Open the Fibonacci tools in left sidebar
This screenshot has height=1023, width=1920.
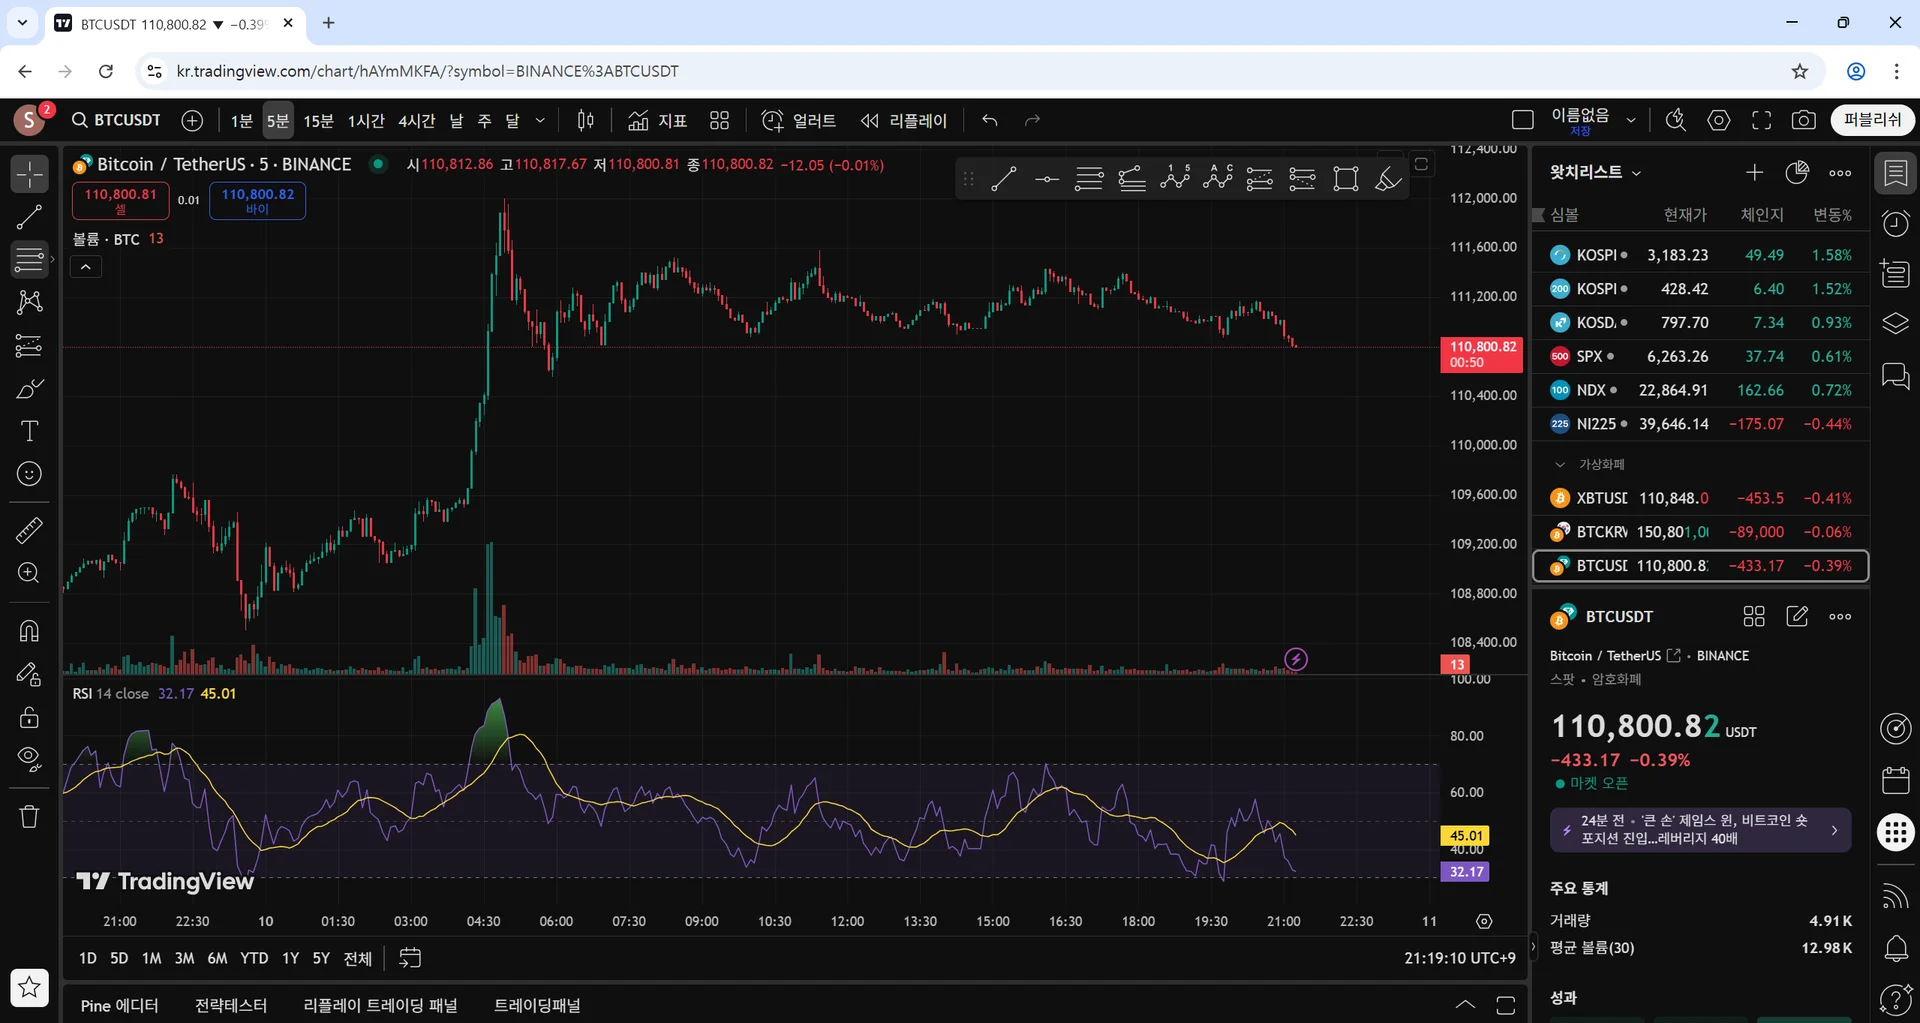click(x=30, y=260)
